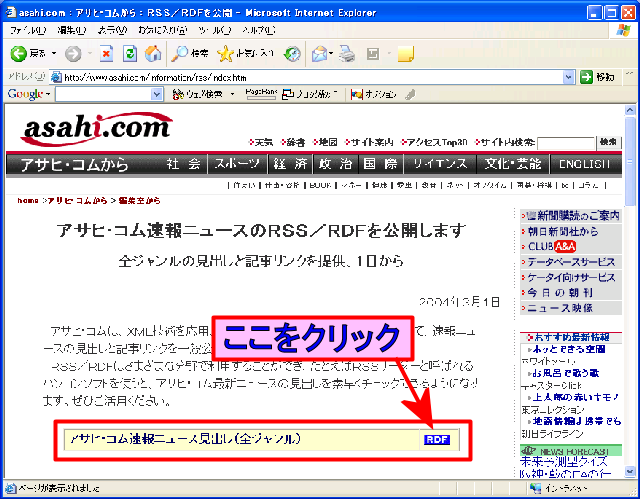Viewport: 640px width, 499px height.
Task: Click the site search 検索 button
Action: [608, 142]
